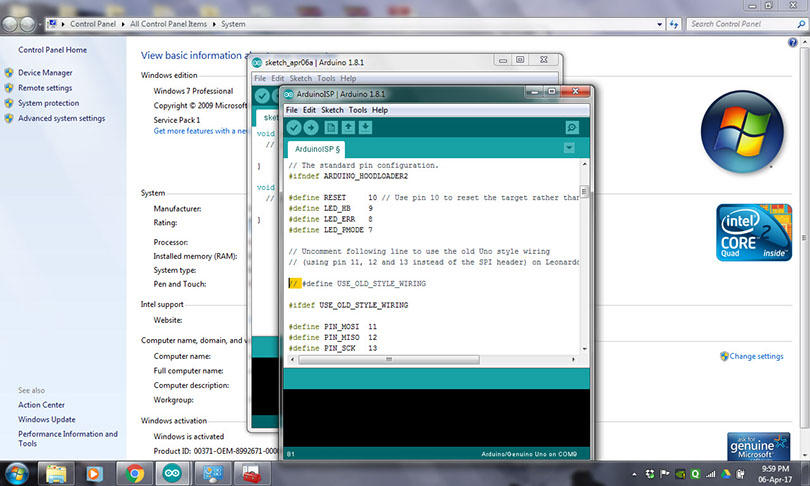Open Help menu in sketch_apr06a window
Image resolution: width=810 pixels, height=486 pixels.
(x=348, y=79)
